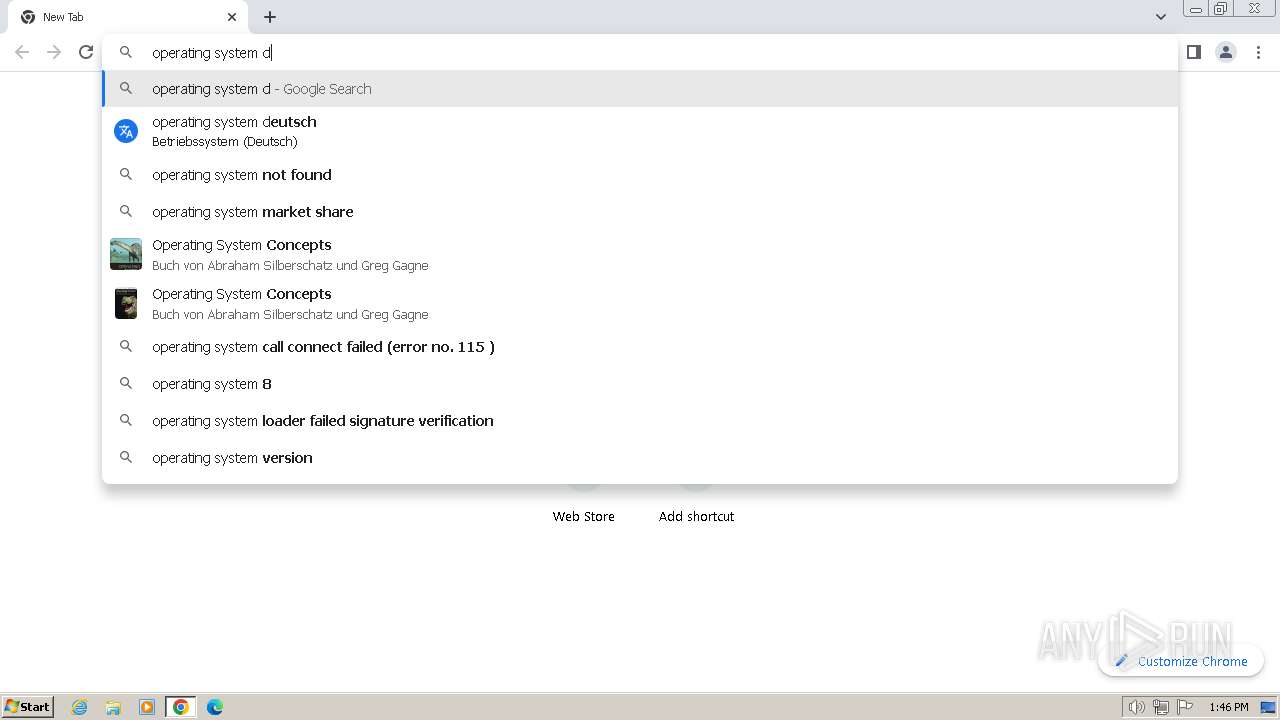Open Chrome three-dot menu
Image resolution: width=1280 pixels, height=720 pixels.
[x=1258, y=52]
